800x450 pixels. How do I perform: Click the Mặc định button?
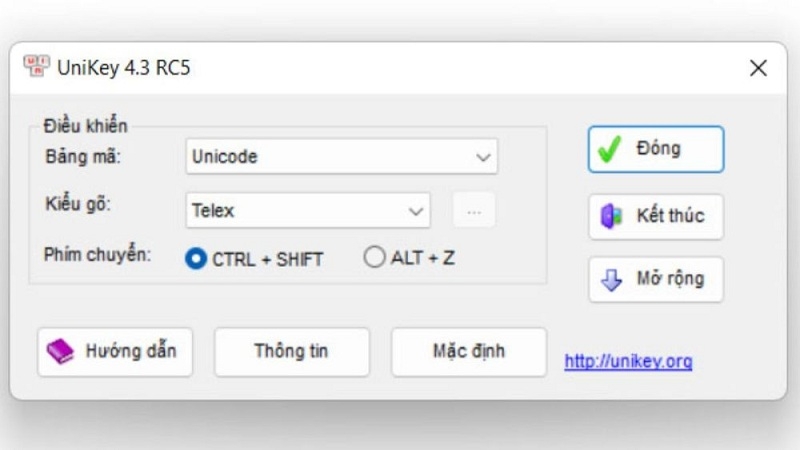tap(468, 352)
